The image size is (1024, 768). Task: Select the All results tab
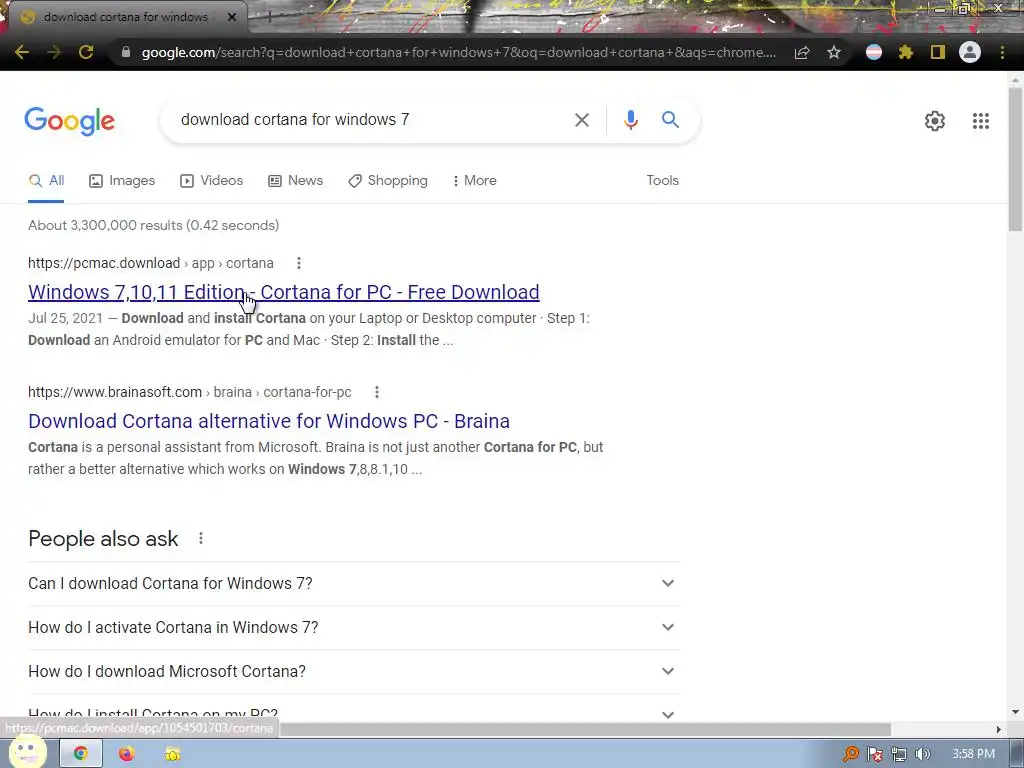(46, 180)
